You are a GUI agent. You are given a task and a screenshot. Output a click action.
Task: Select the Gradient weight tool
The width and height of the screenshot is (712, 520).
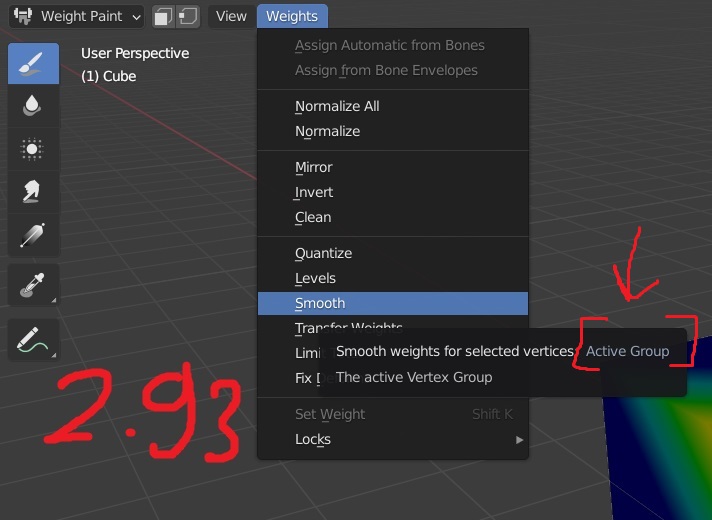33,235
